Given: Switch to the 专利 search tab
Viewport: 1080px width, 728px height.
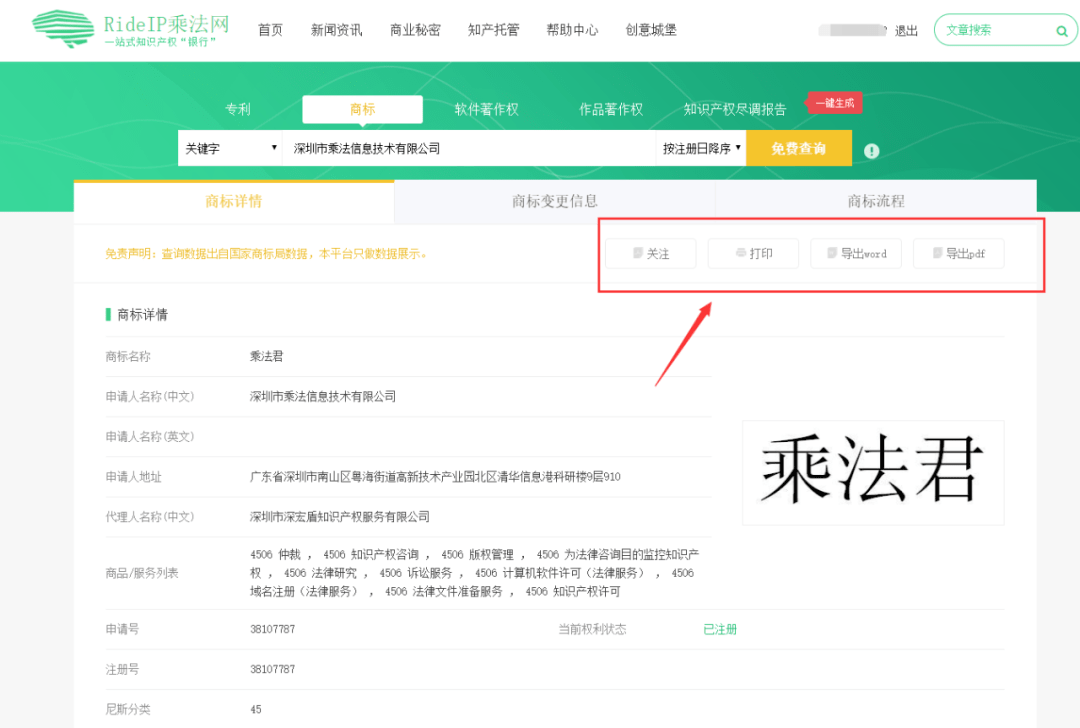Looking at the screenshot, I should [x=238, y=109].
